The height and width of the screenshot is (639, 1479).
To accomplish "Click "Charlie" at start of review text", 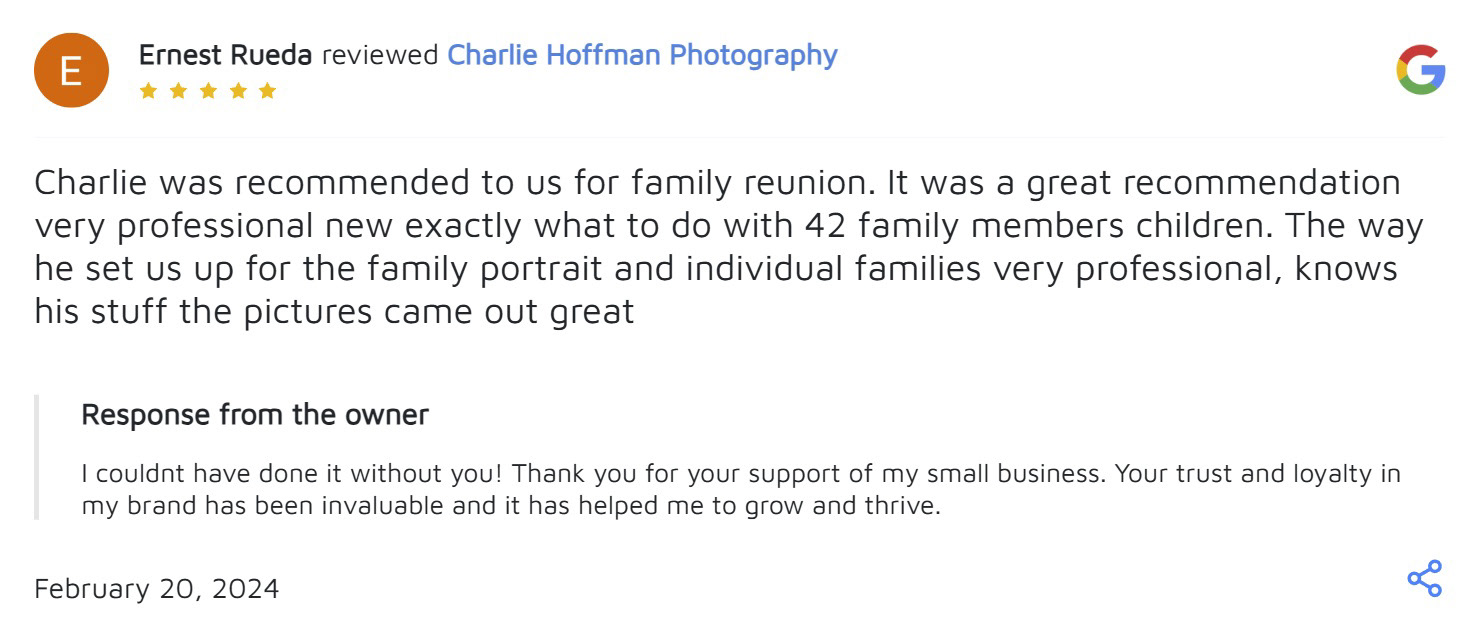I will click(91, 183).
